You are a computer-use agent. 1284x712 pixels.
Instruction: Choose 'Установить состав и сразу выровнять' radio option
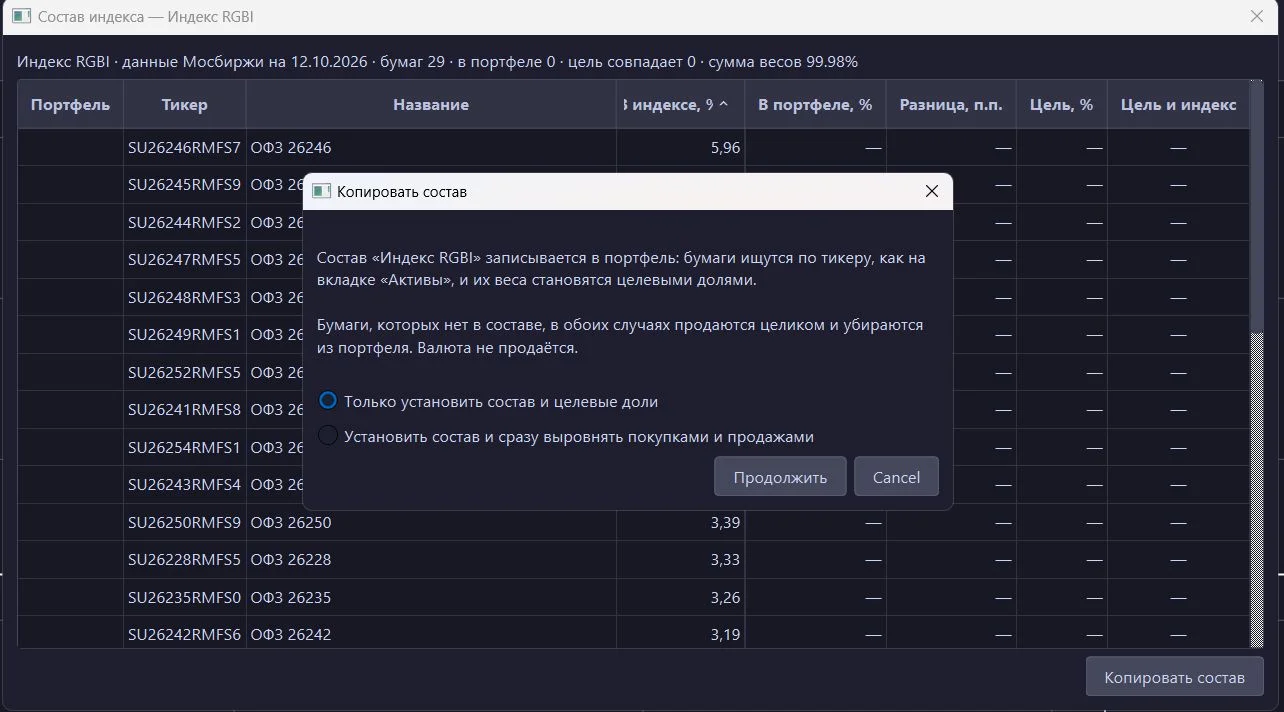566,437
